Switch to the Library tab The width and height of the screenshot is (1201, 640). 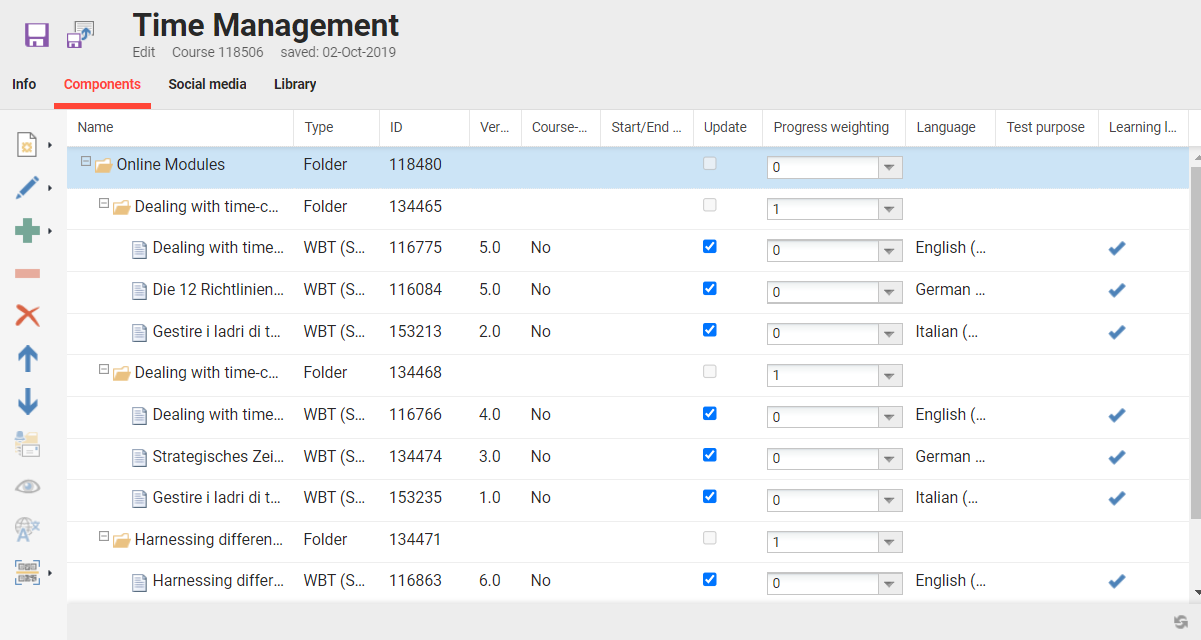point(295,84)
